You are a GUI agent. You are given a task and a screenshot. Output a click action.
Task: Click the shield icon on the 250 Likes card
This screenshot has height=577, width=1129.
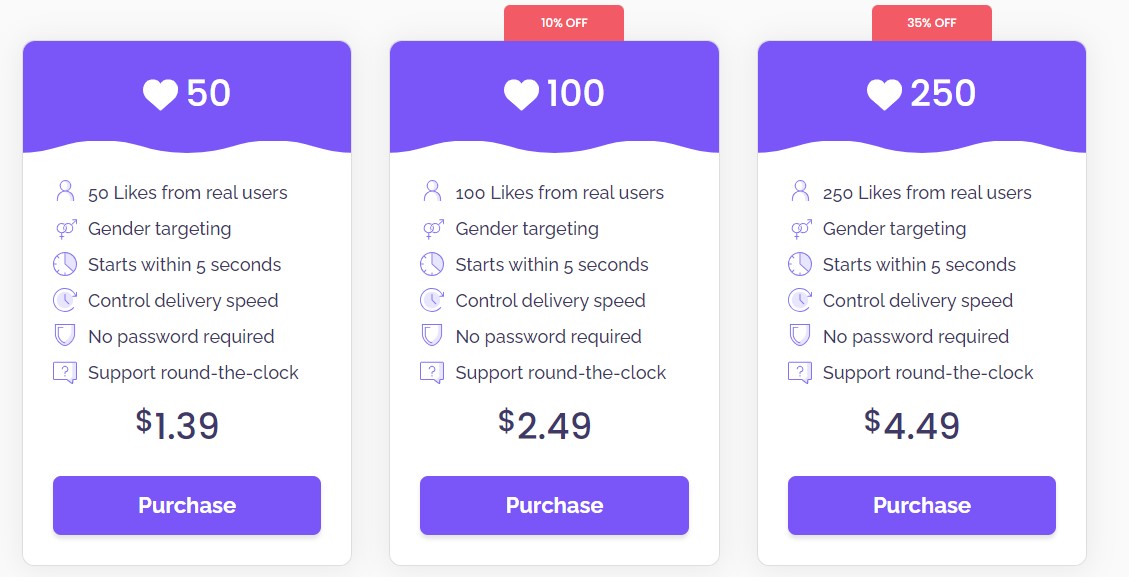click(x=799, y=336)
